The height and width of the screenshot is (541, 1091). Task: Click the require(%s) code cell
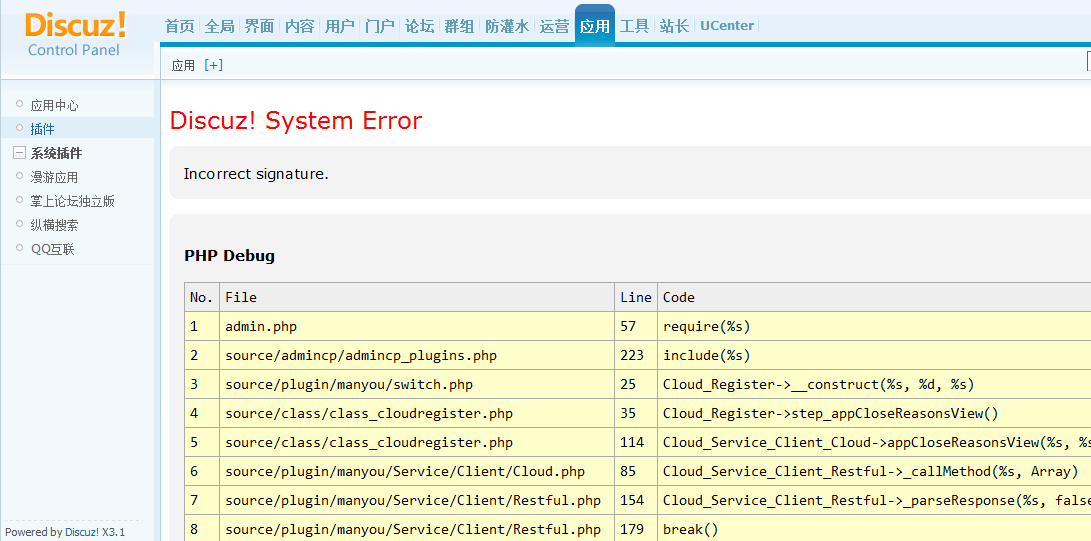tap(874, 326)
